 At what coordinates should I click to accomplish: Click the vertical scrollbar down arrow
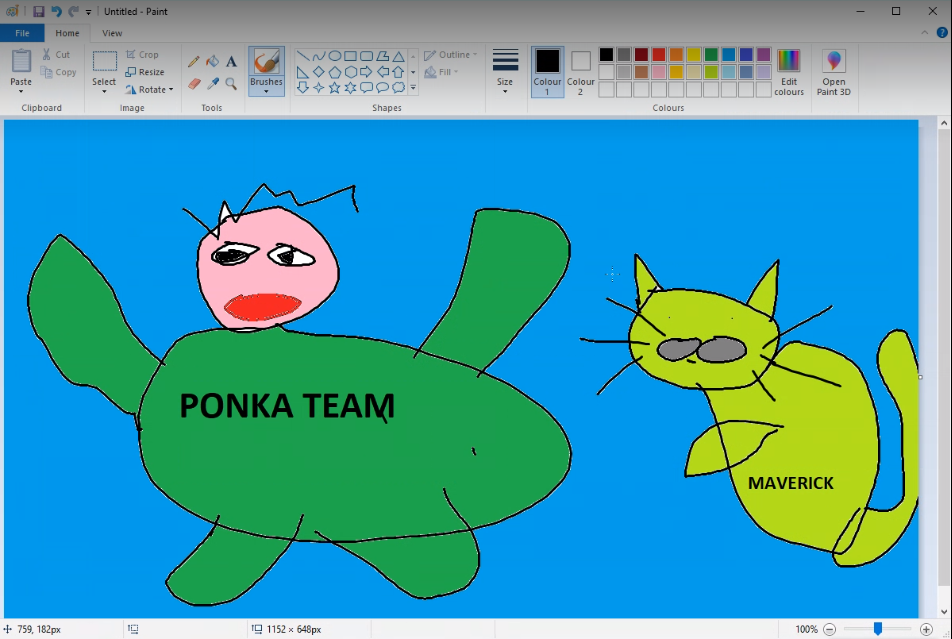[x=944, y=612]
